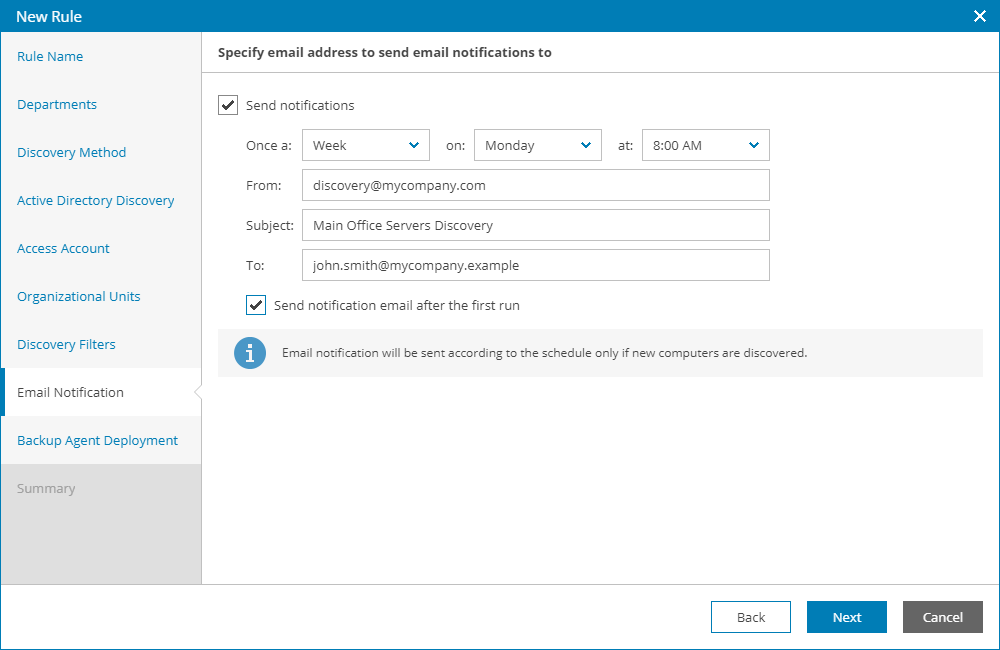Click the Next button

tap(846, 617)
